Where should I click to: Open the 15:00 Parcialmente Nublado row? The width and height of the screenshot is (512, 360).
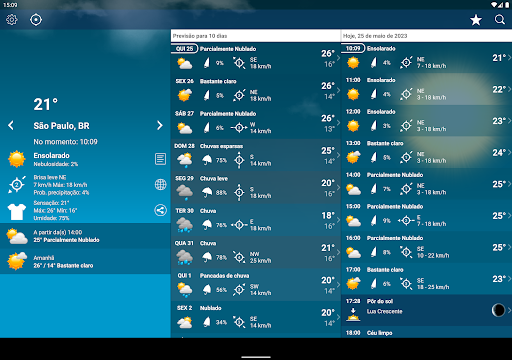tap(426, 216)
